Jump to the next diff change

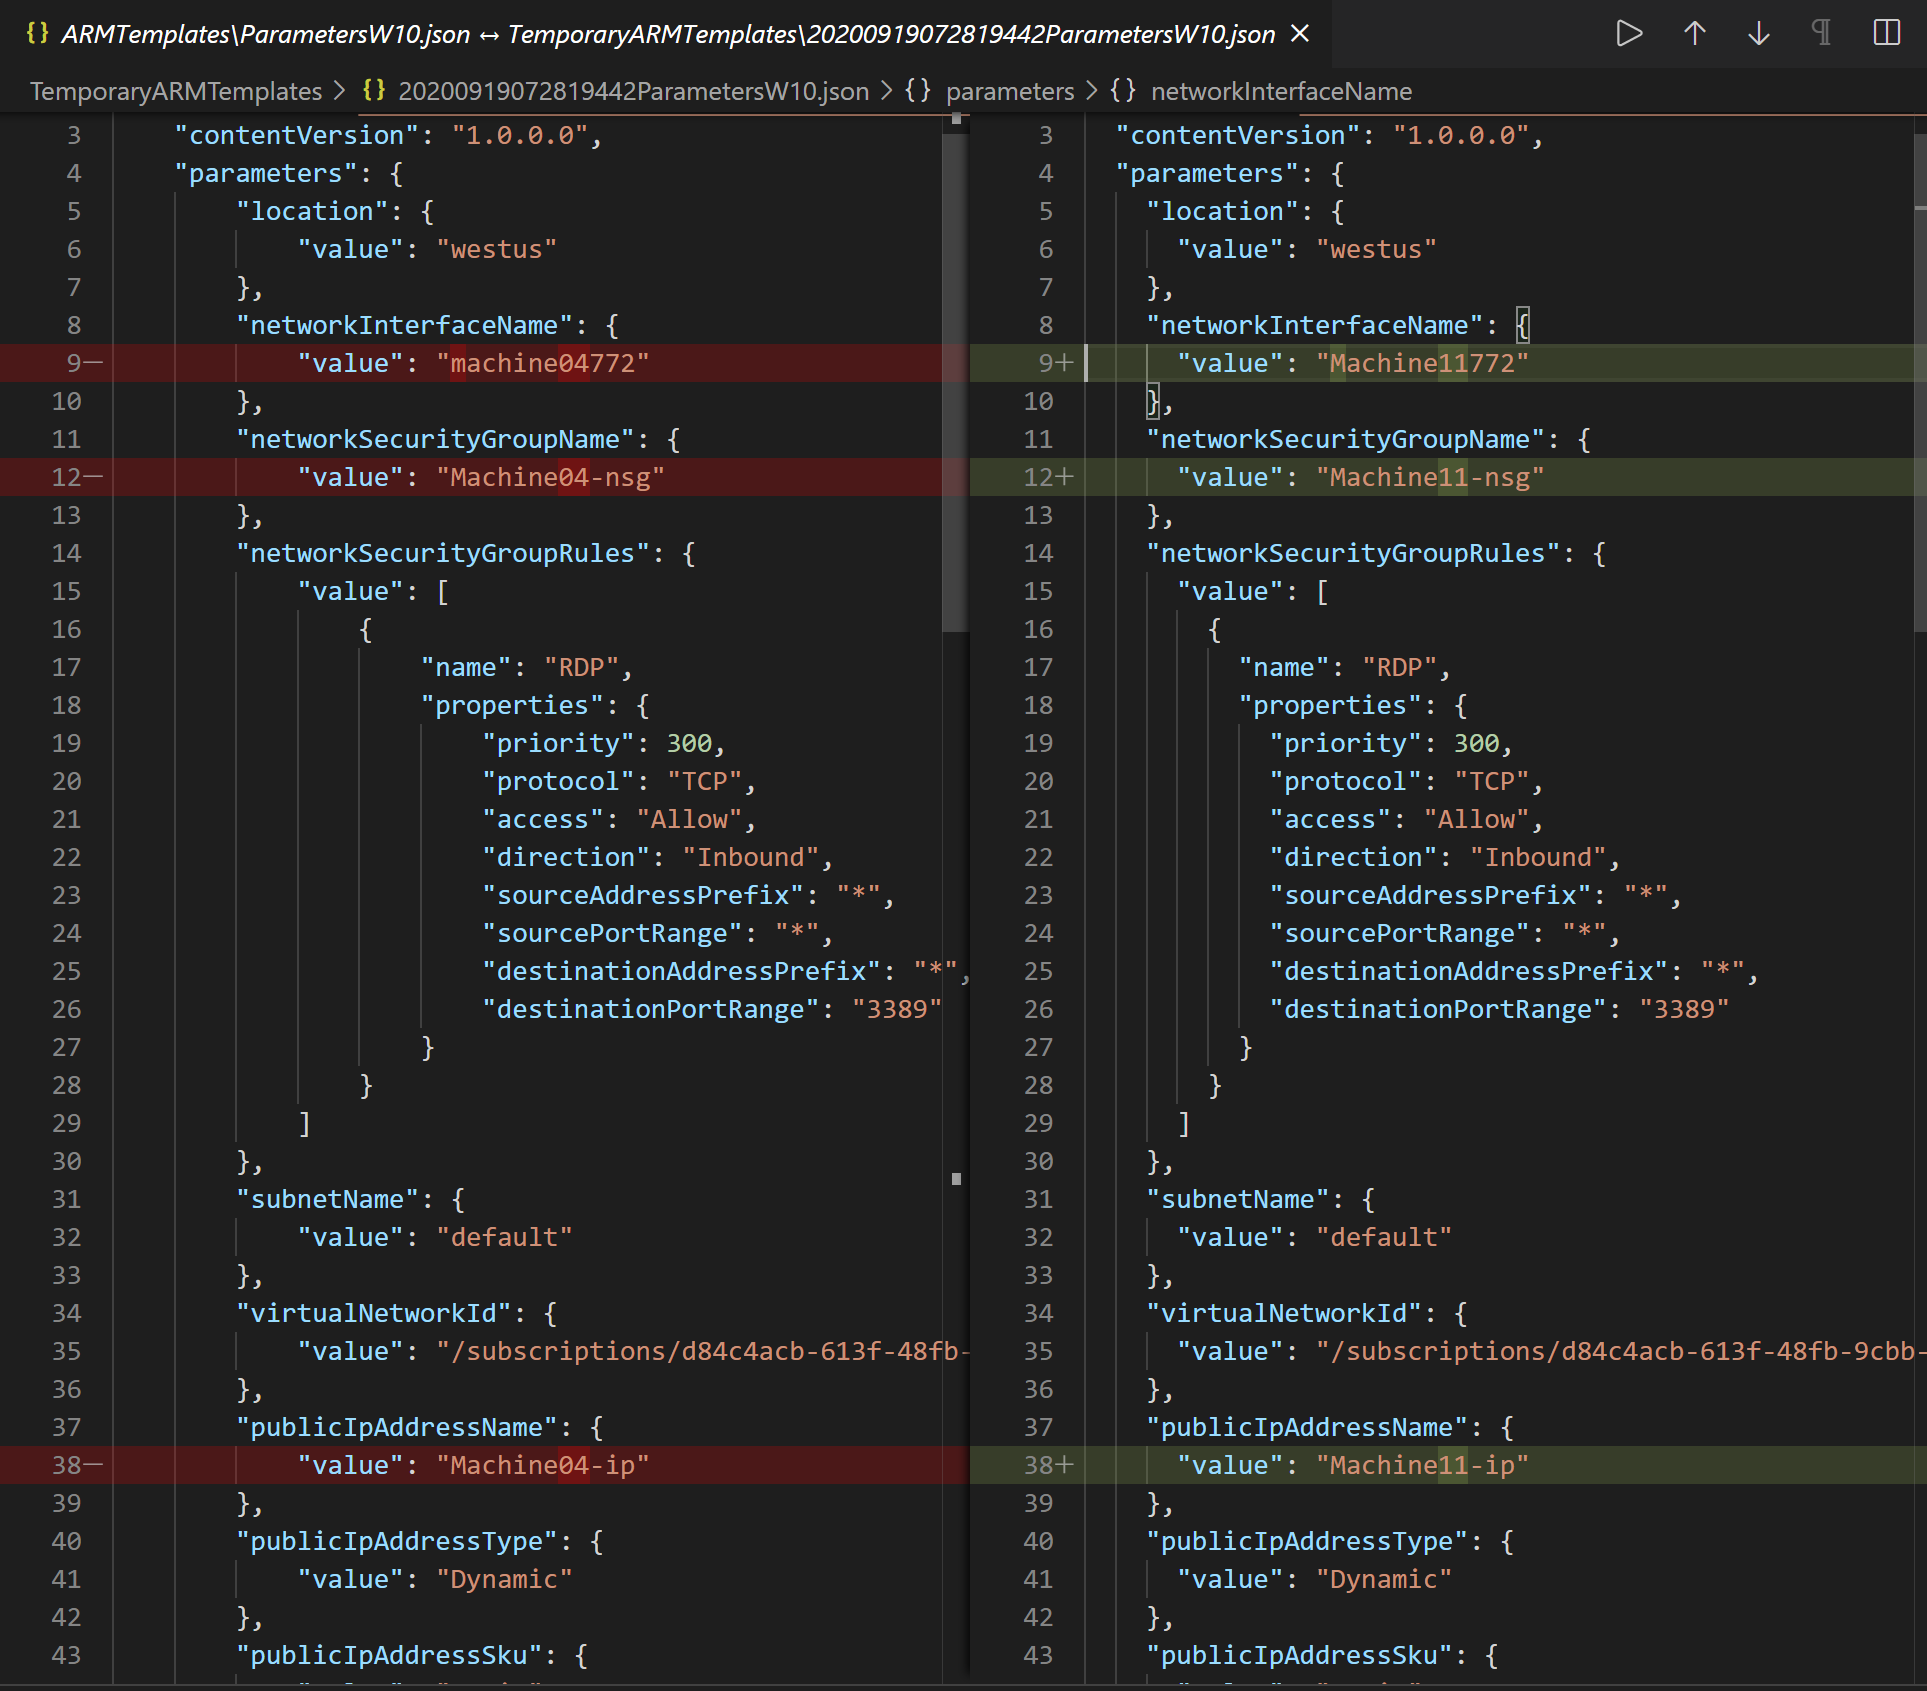(1759, 33)
